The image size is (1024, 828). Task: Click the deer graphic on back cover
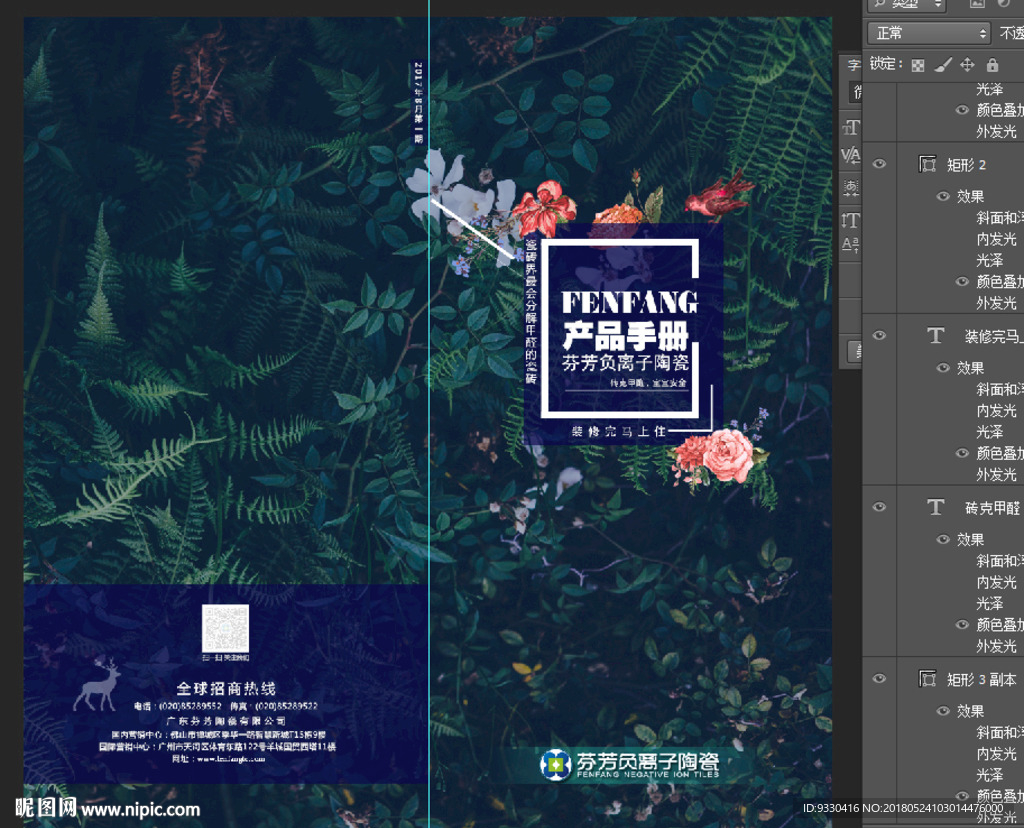pos(97,684)
